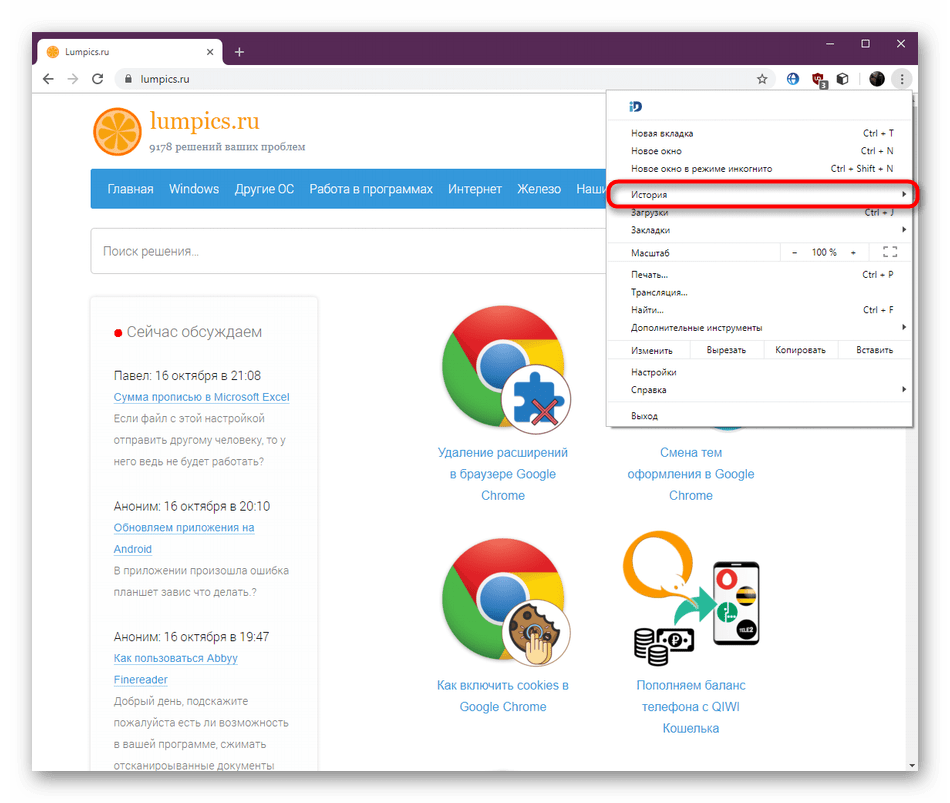Expand the История submenu
Image resolution: width=950 pixels, height=803 pixels.
coord(760,195)
